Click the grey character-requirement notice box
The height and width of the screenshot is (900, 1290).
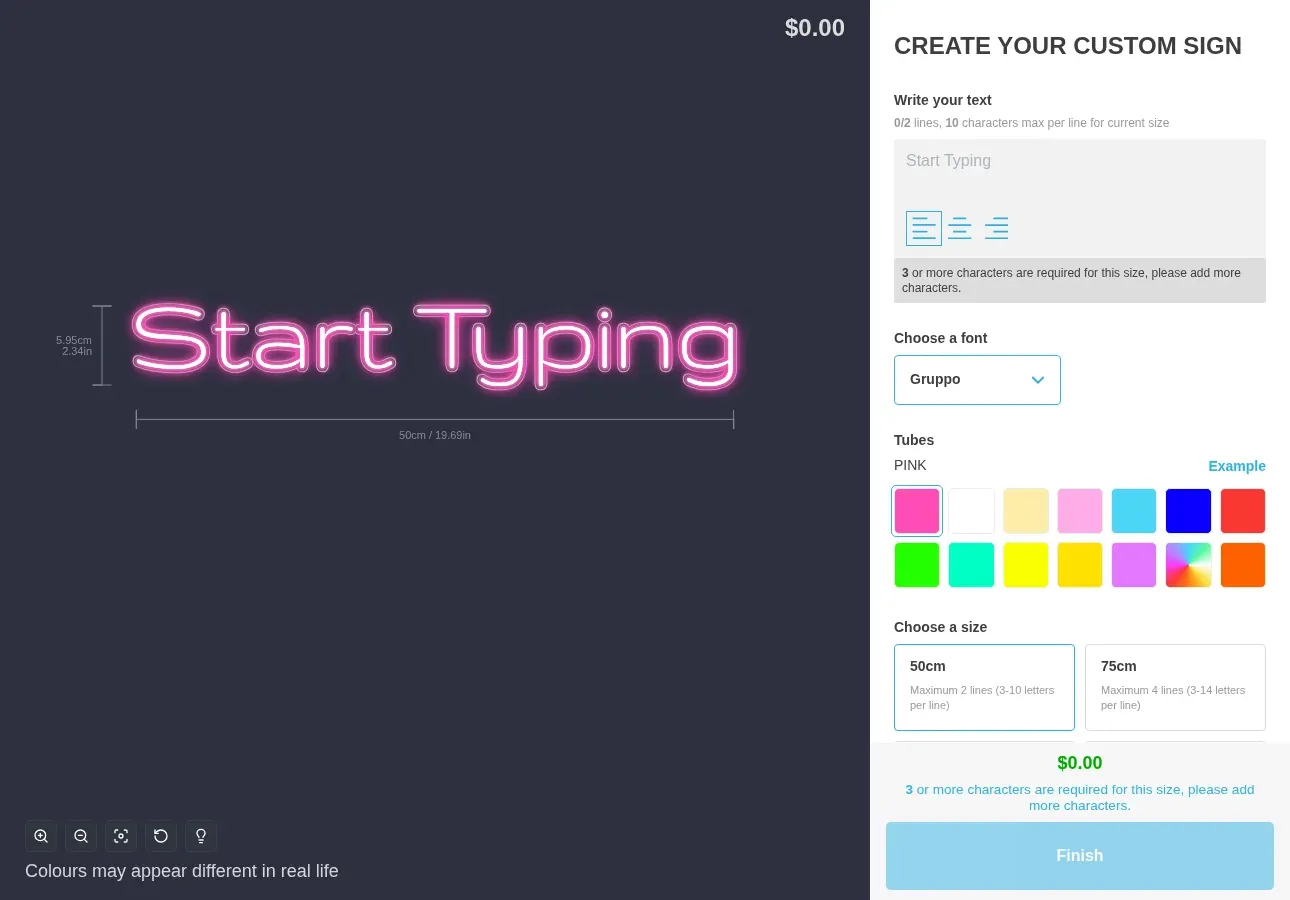[1080, 280]
